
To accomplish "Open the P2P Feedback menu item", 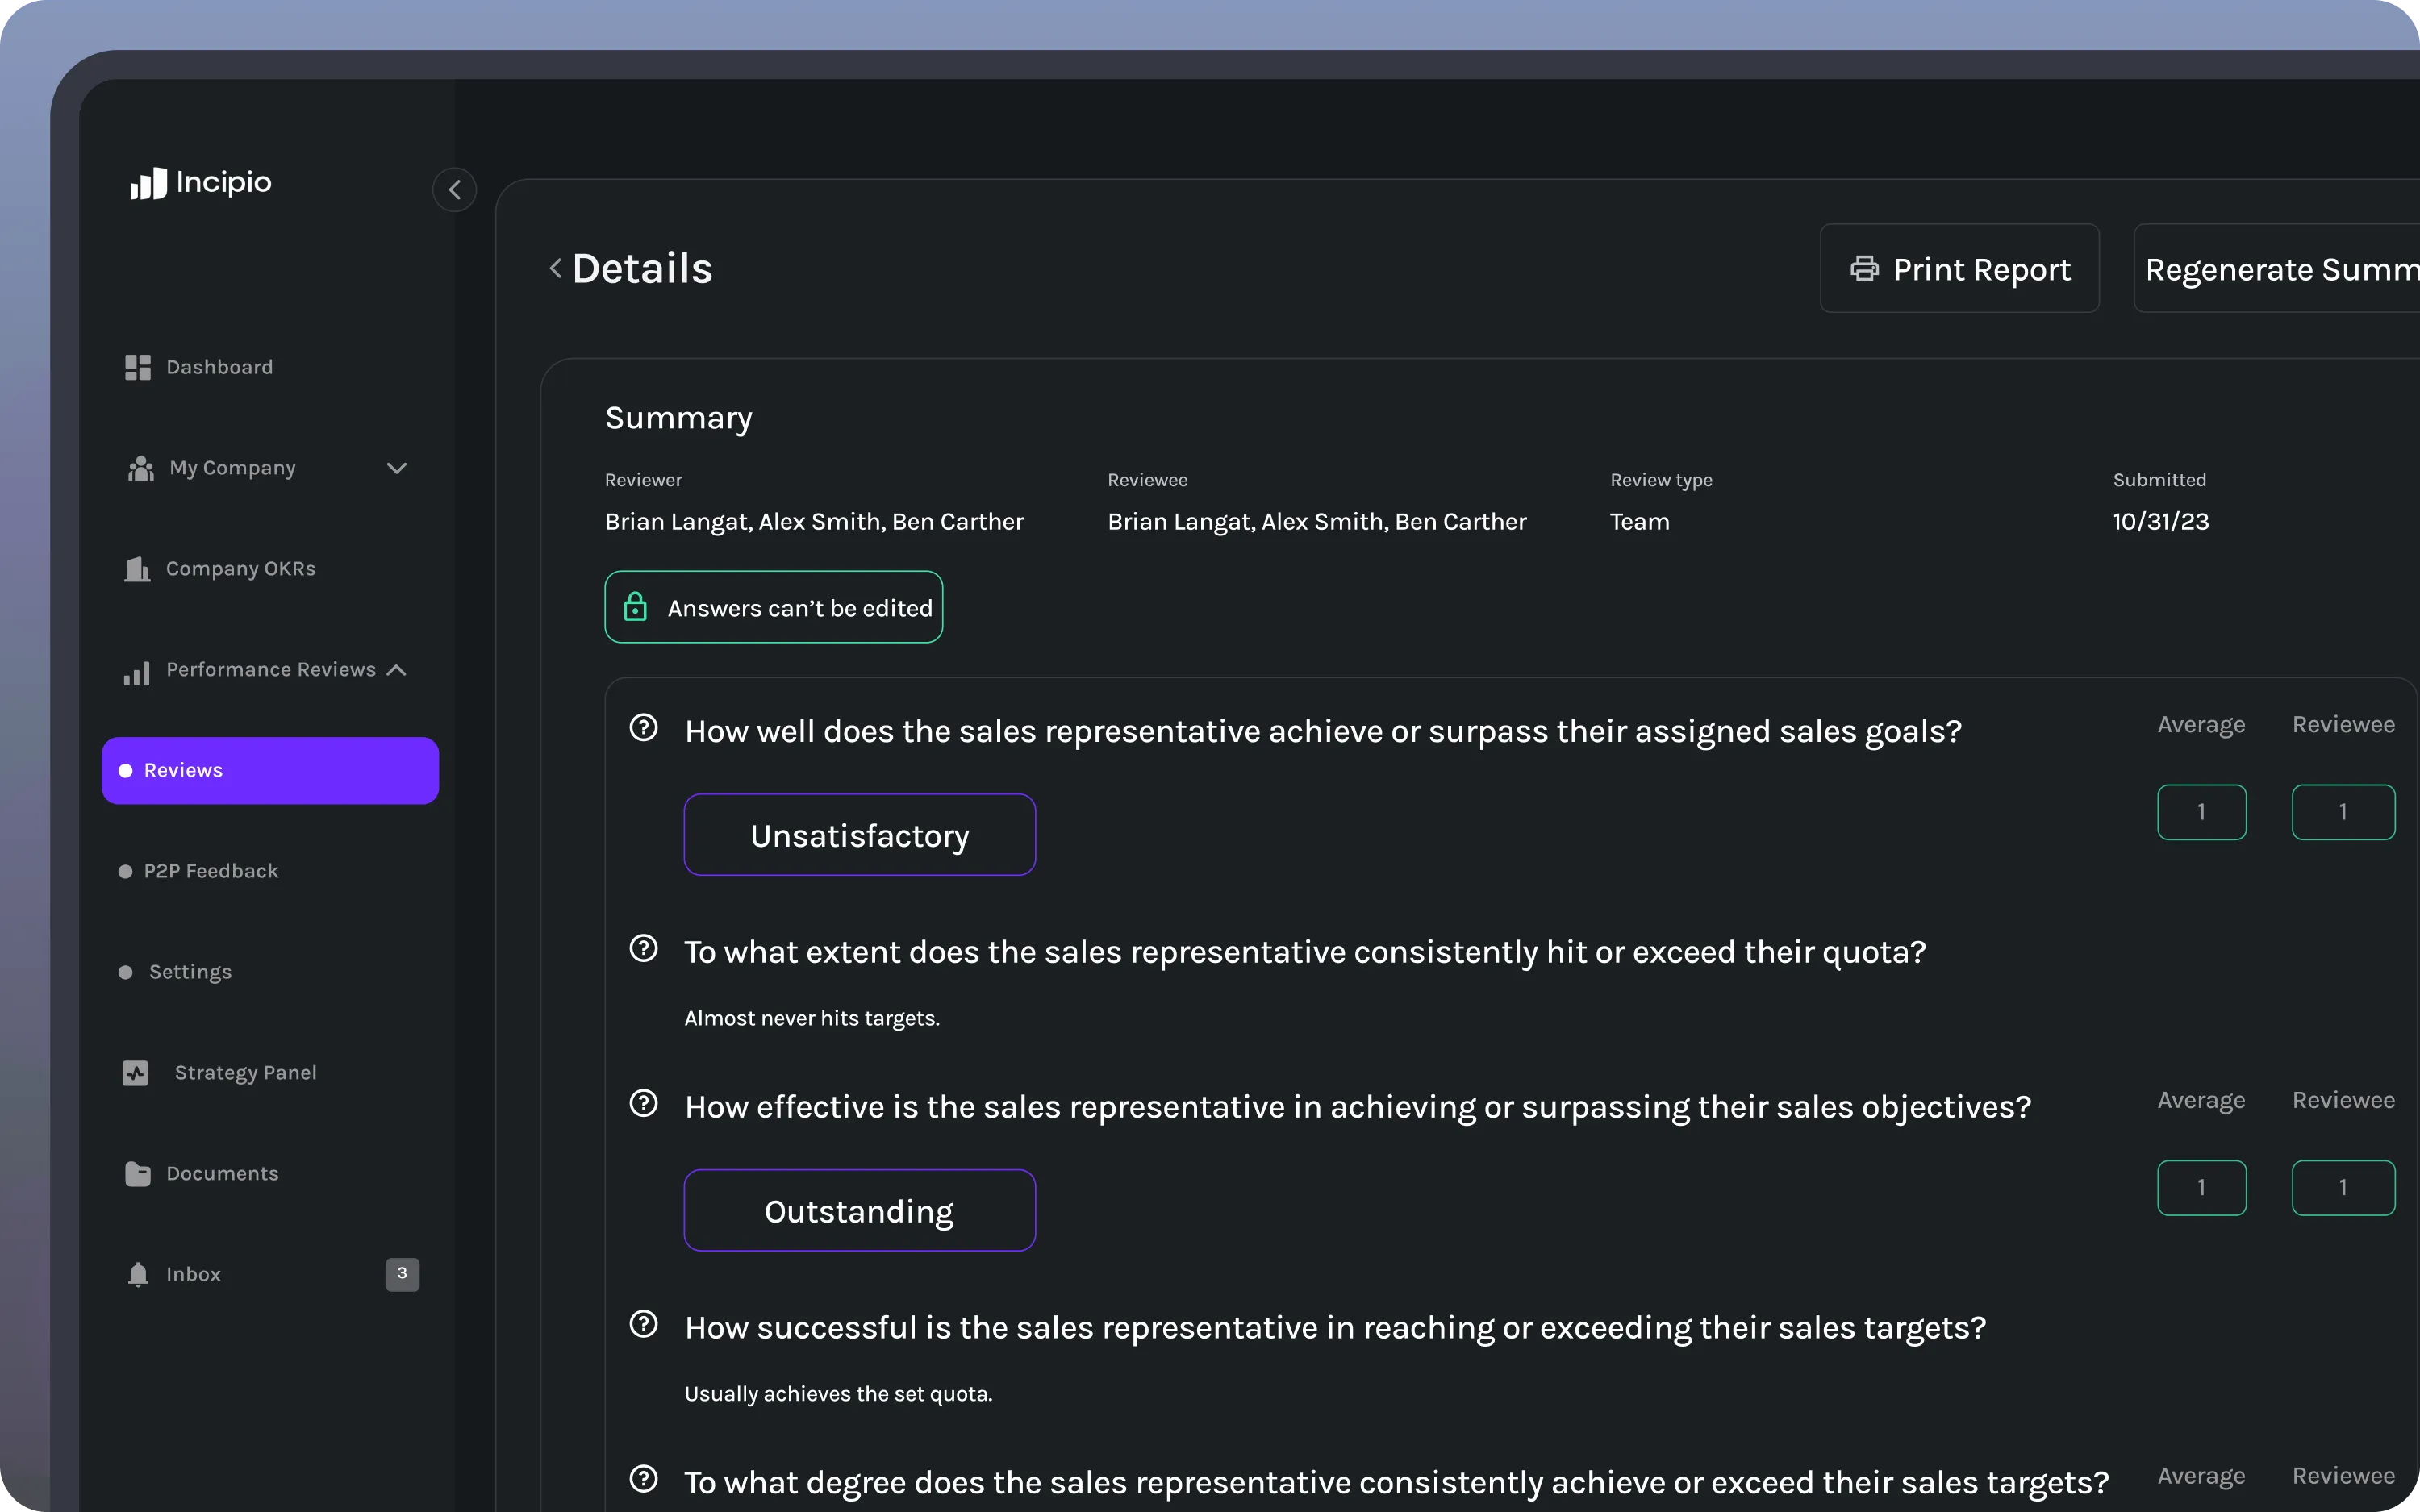I will point(211,871).
